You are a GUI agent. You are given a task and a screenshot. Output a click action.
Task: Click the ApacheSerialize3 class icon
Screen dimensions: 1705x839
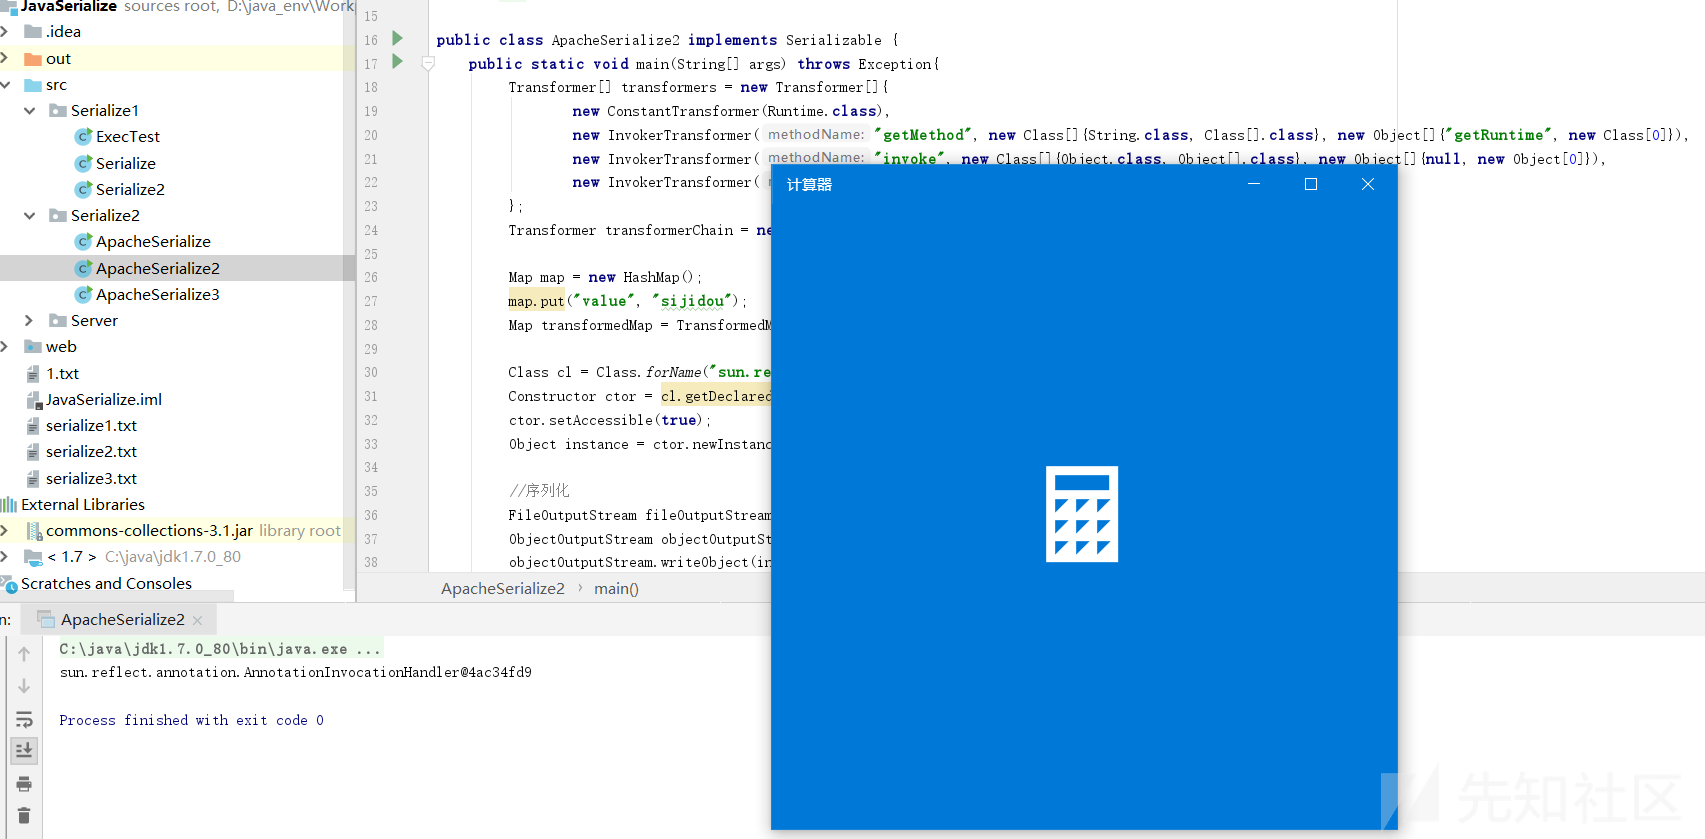pyautogui.click(x=84, y=294)
